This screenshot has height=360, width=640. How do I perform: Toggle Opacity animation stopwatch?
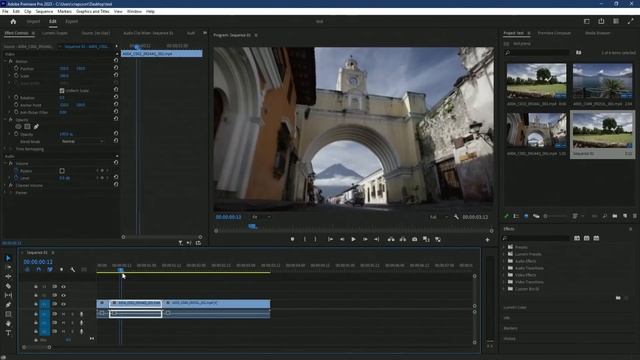16,134
